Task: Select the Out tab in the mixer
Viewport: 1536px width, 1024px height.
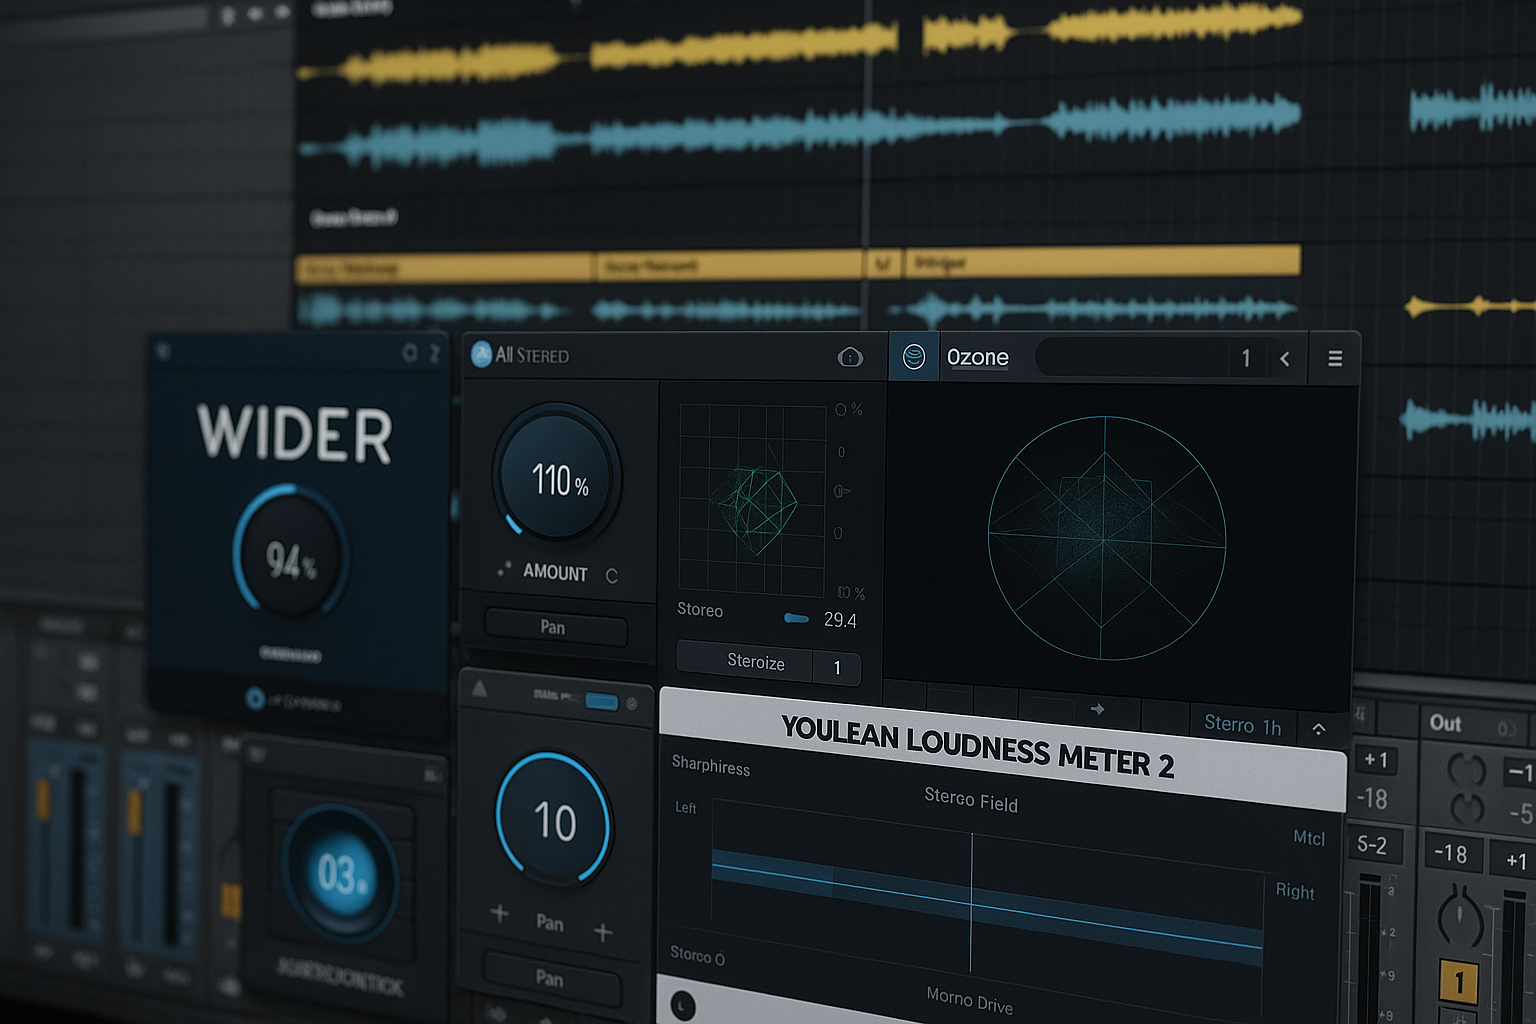Action: pos(1445,723)
